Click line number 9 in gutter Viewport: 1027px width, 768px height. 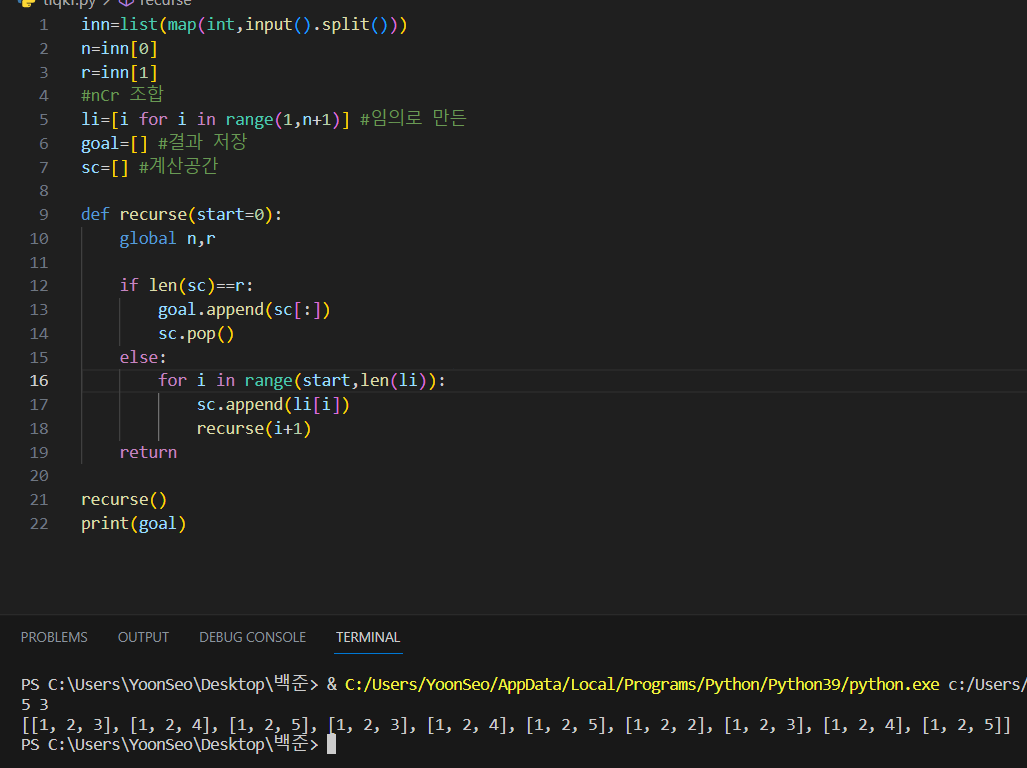coord(44,215)
